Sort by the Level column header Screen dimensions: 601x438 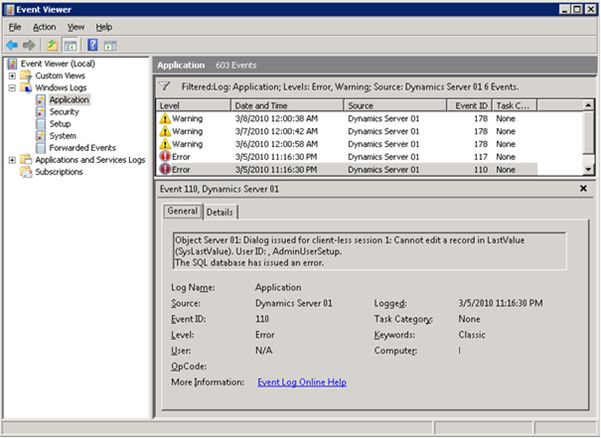point(193,105)
